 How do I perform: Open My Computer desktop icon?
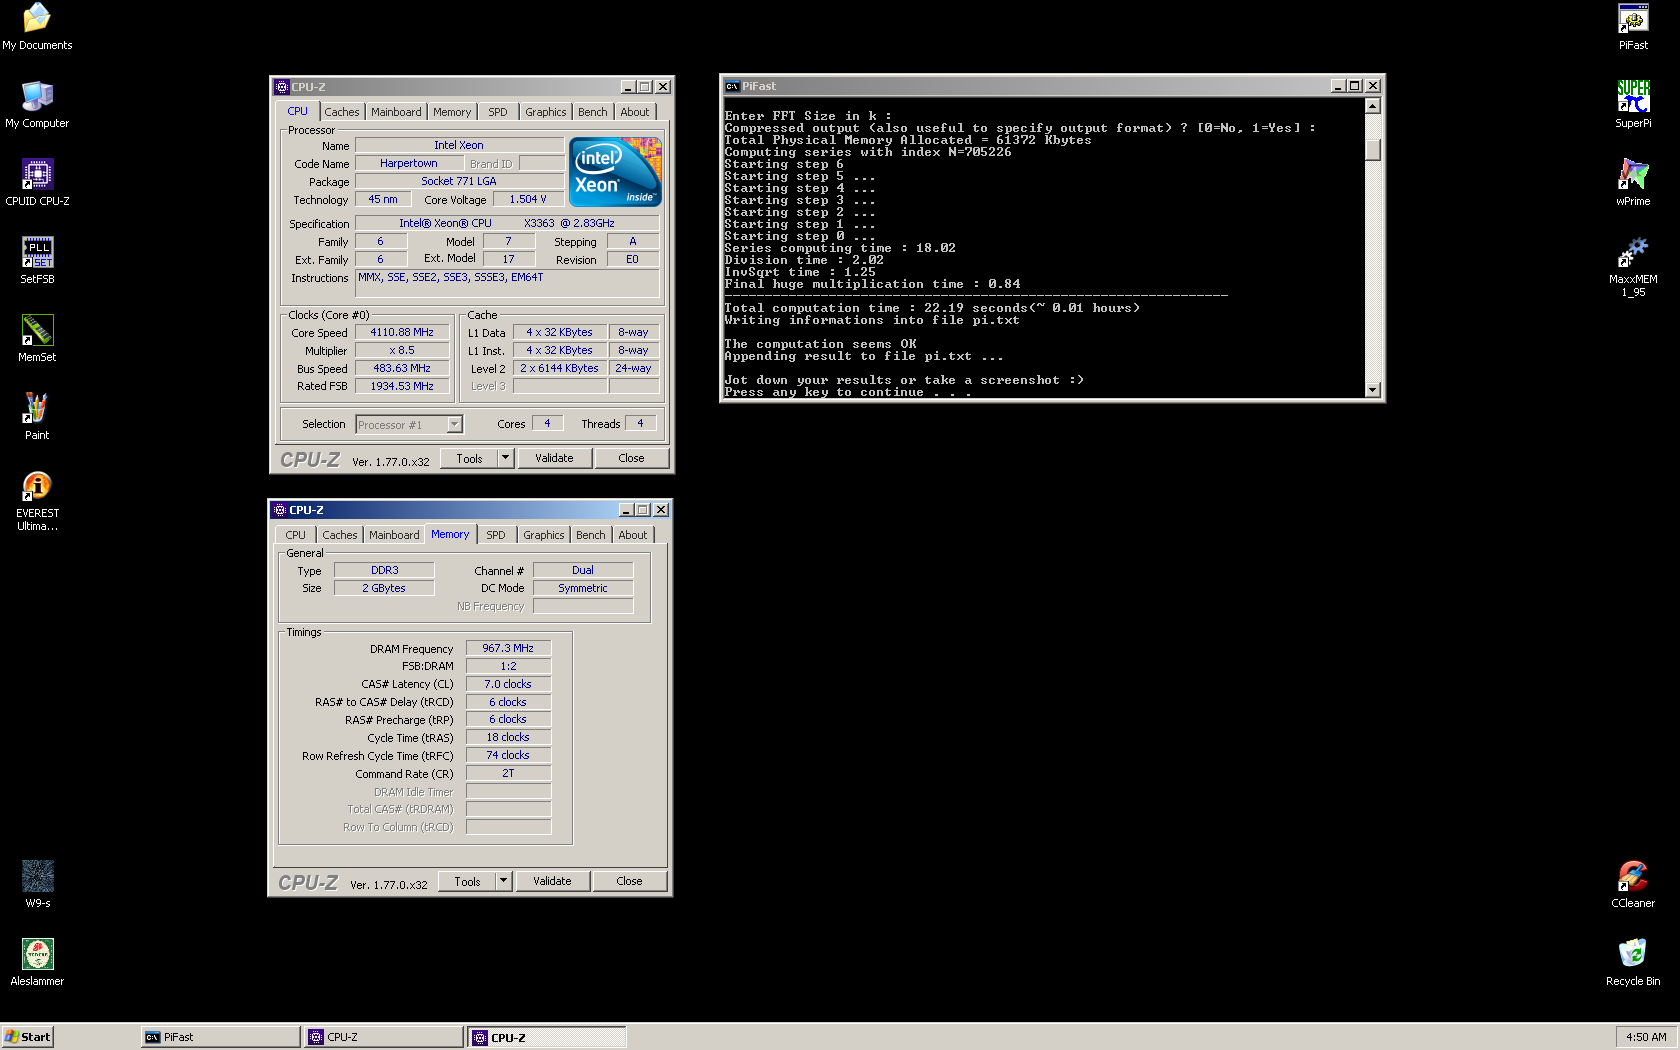coord(37,104)
